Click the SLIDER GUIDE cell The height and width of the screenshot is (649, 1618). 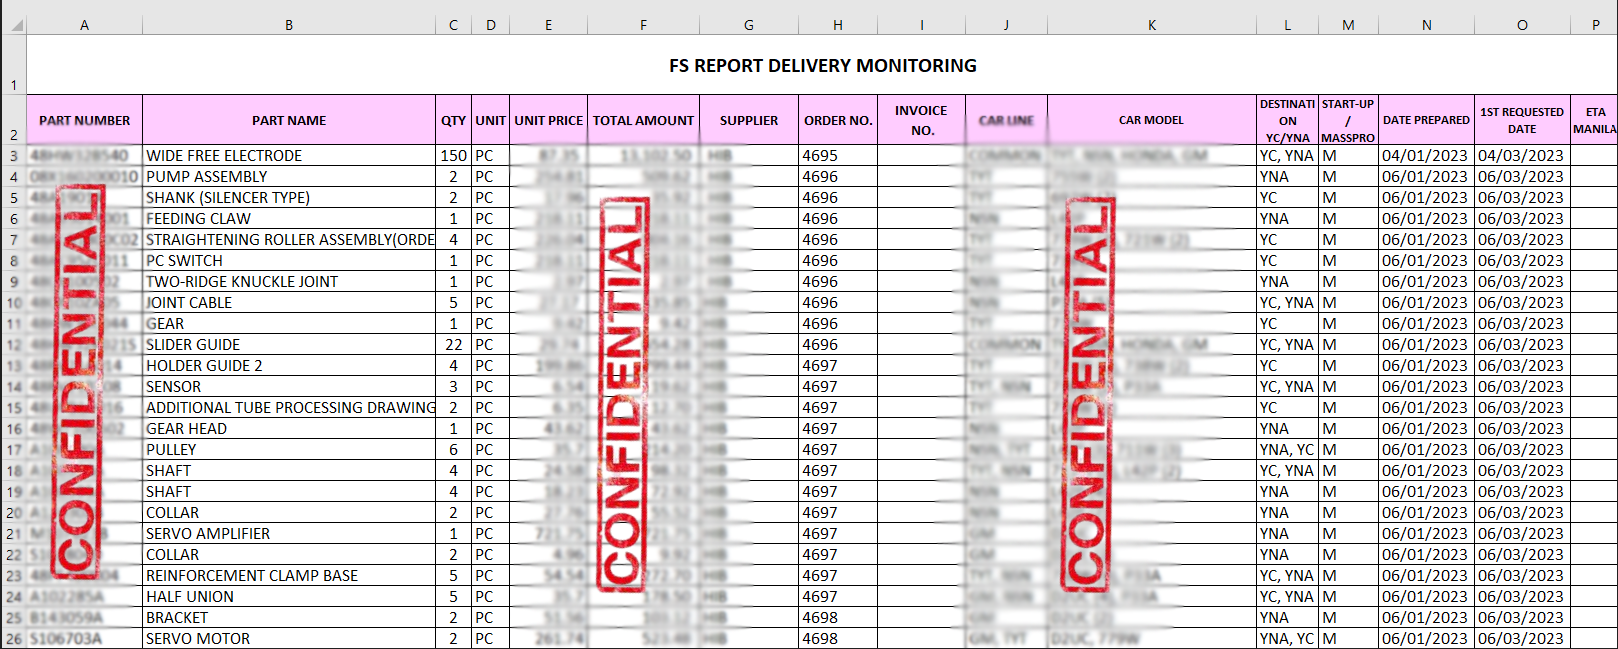[x=289, y=345]
